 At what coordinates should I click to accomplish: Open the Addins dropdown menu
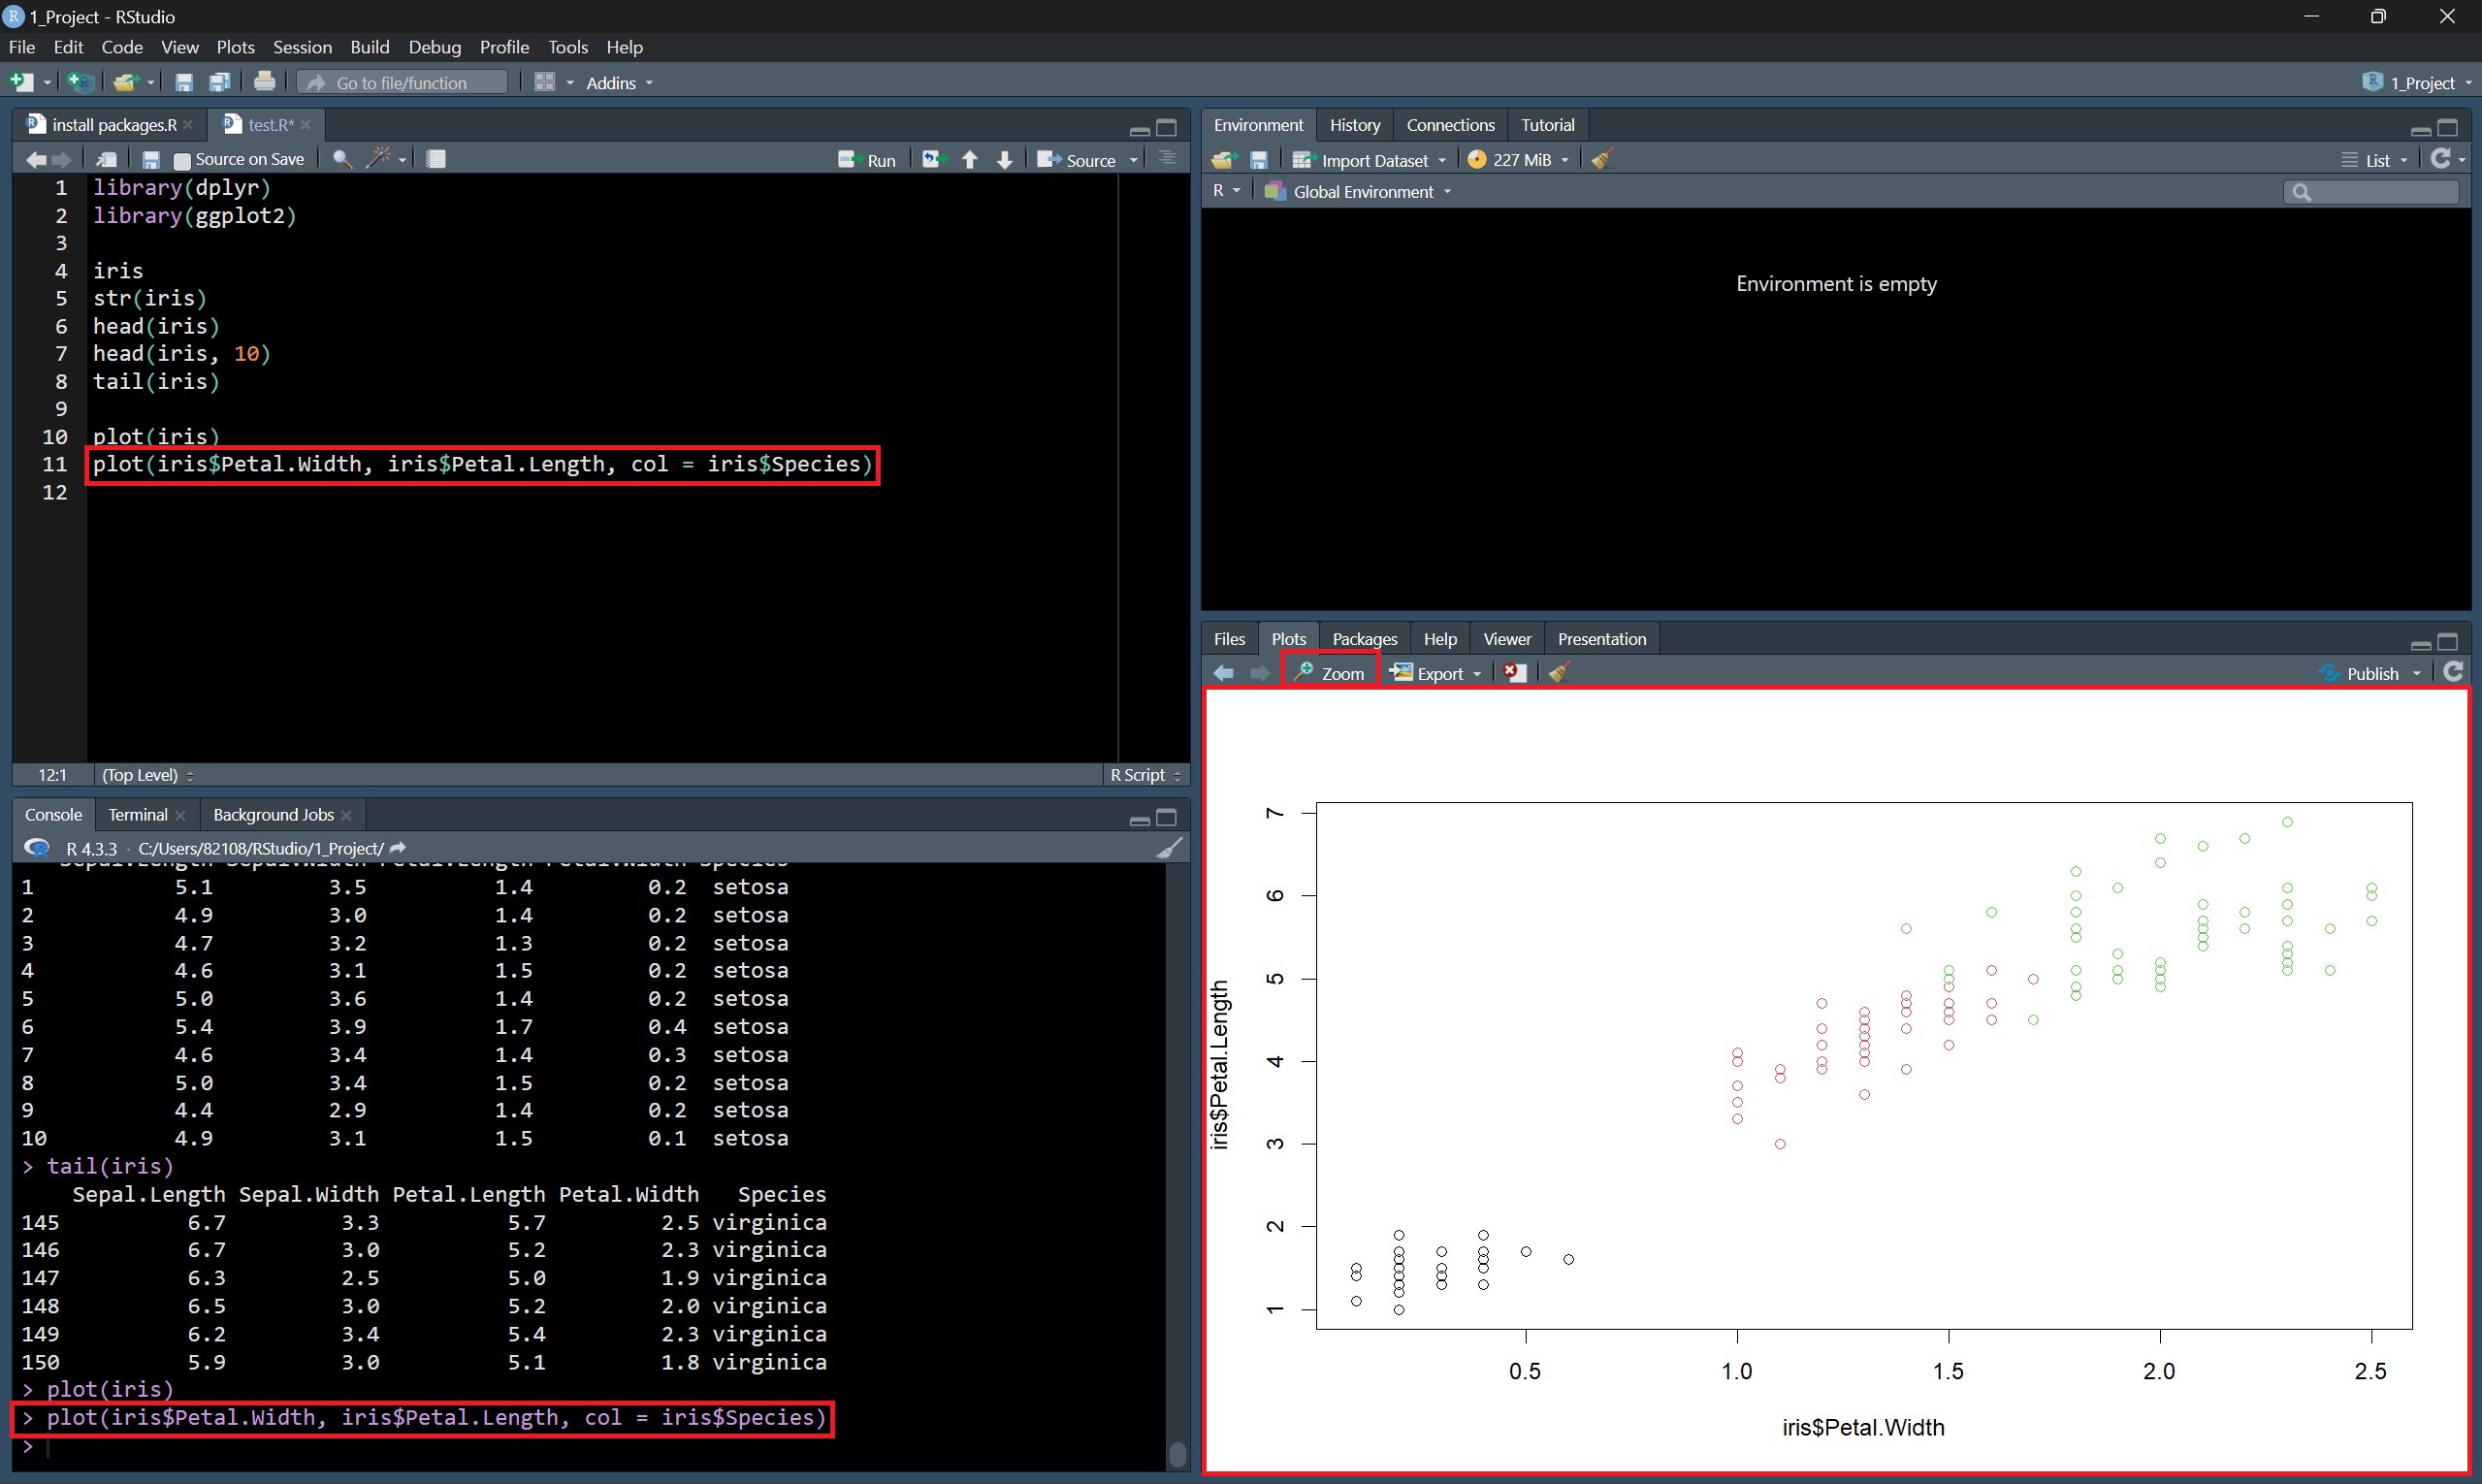click(x=618, y=83)
